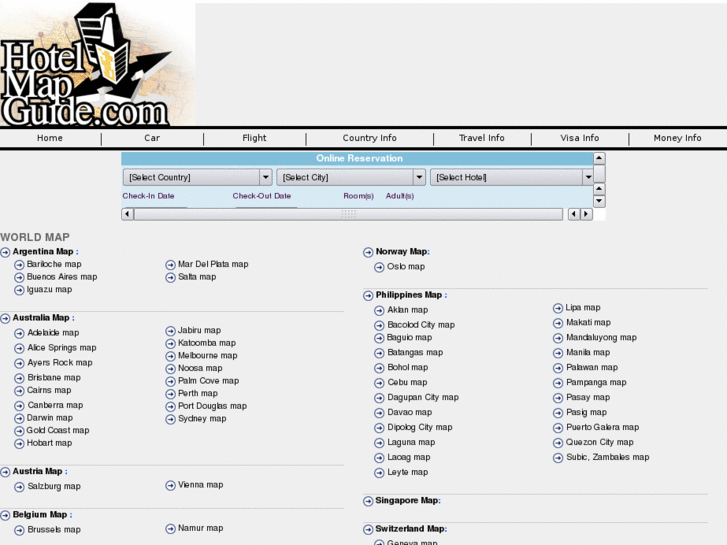This screenshot has height=545, width=727.
Task: Select the Travel Info menu item
Action: 482,138
